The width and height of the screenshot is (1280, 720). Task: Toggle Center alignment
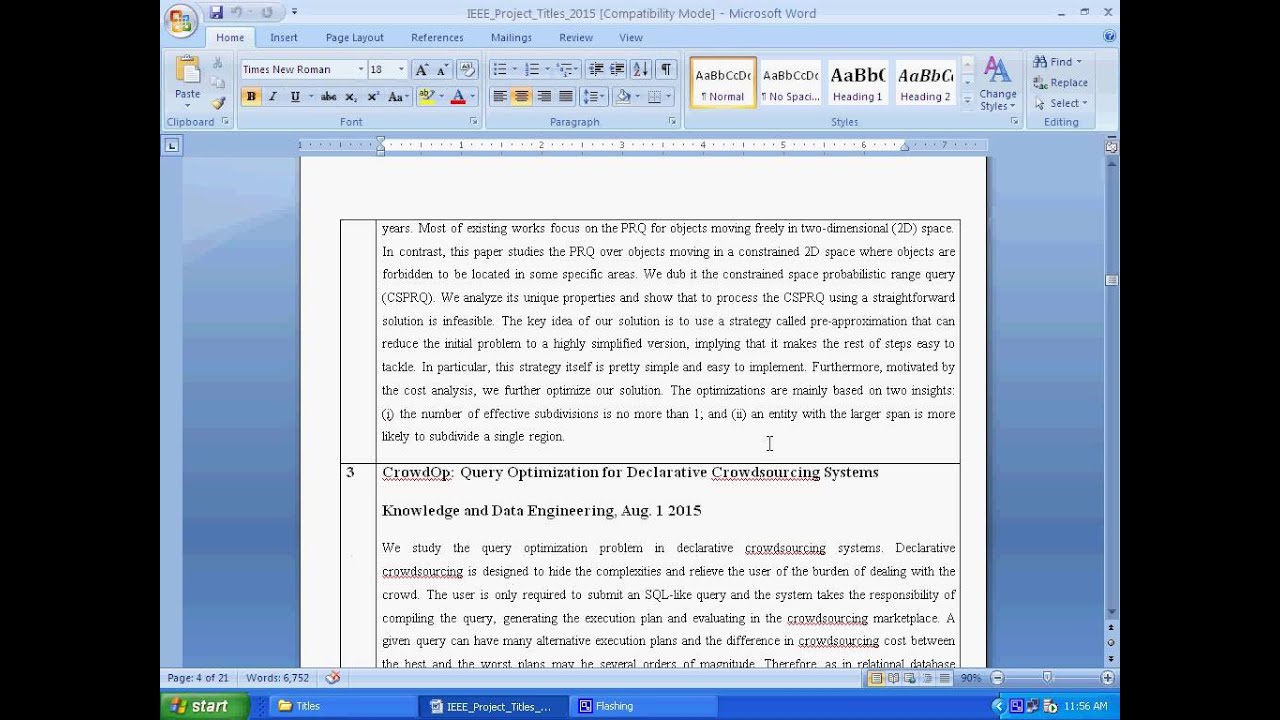(522, 97)
